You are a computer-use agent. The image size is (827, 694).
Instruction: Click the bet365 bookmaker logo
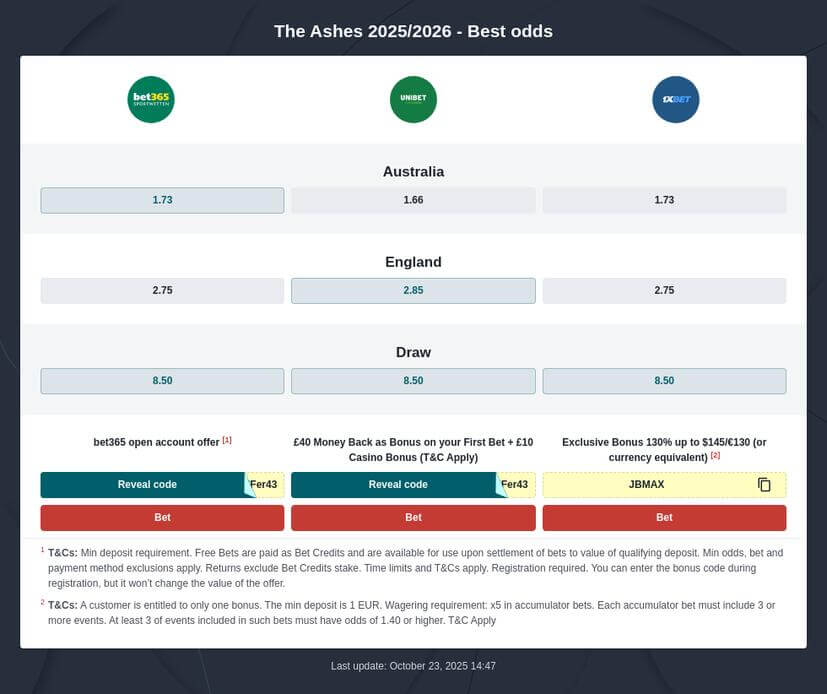pos(151,100)
